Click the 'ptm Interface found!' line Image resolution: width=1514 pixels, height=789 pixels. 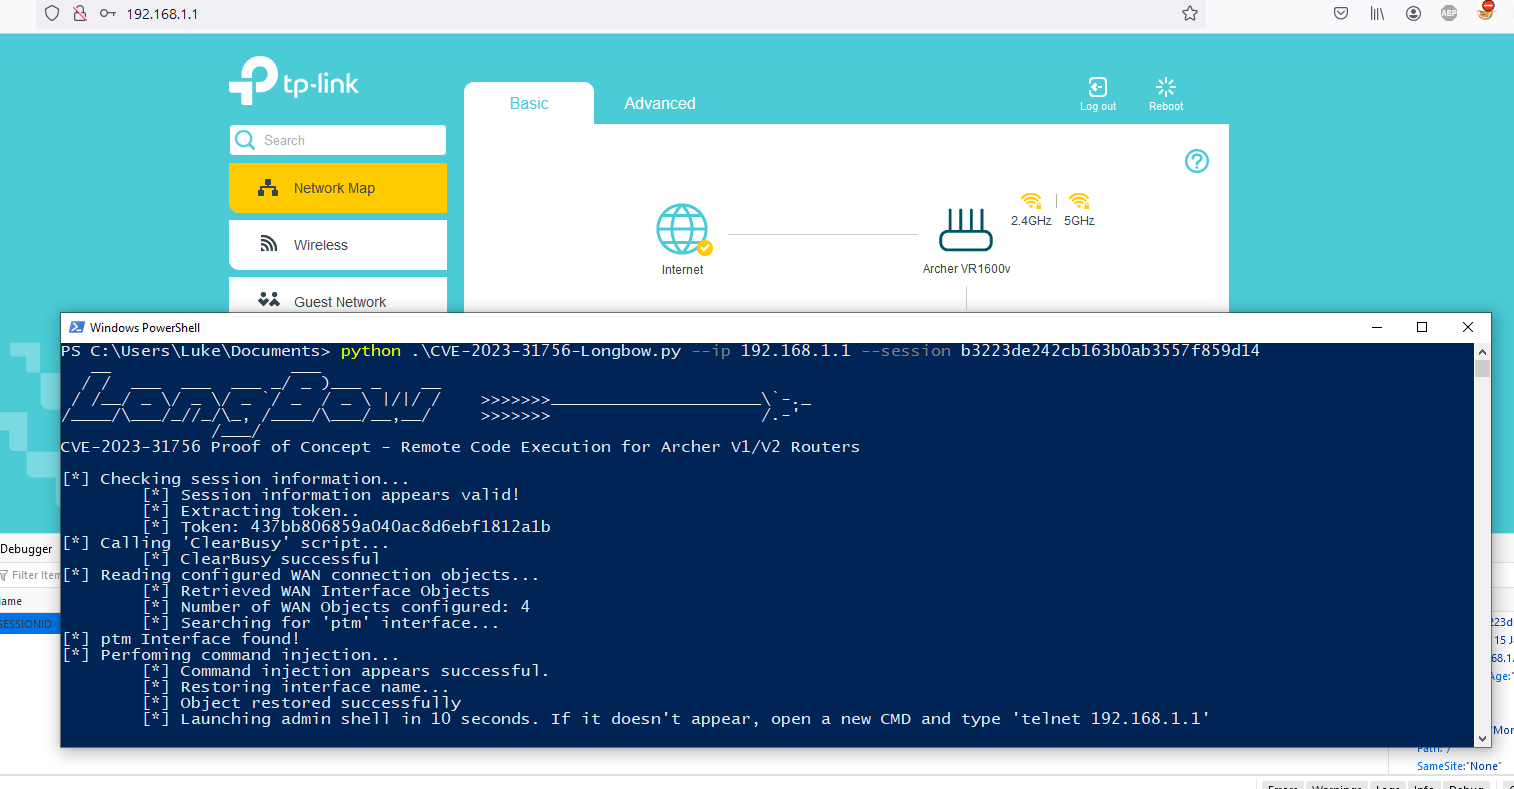tap(181, 639)
